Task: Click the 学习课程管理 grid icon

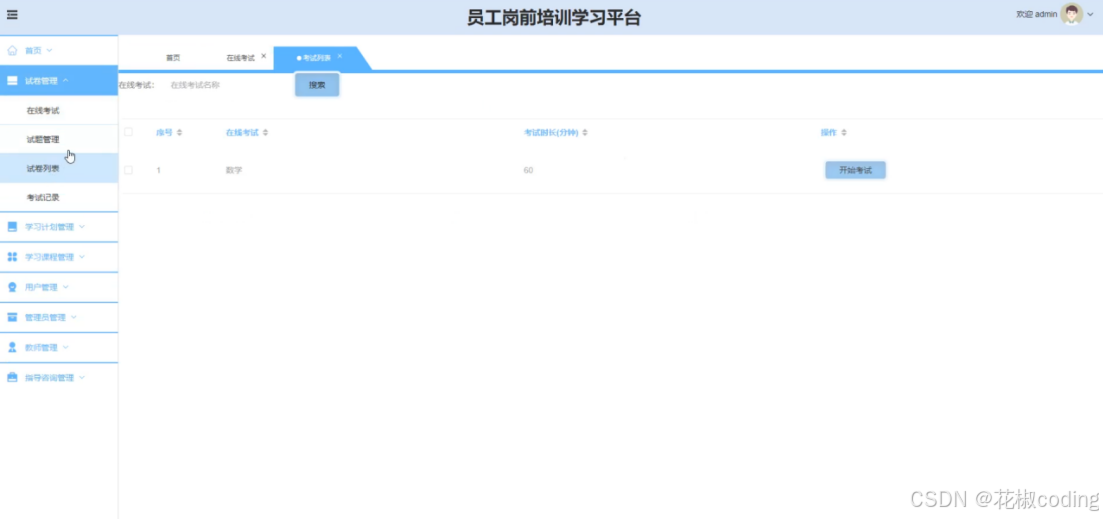Action: 12,257
